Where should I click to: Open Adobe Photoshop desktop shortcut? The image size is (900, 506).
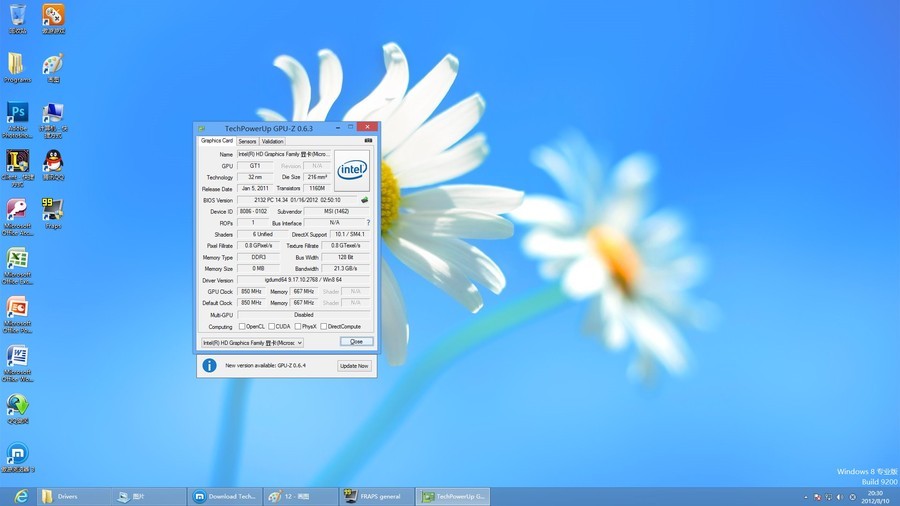[x=17, y=113]
